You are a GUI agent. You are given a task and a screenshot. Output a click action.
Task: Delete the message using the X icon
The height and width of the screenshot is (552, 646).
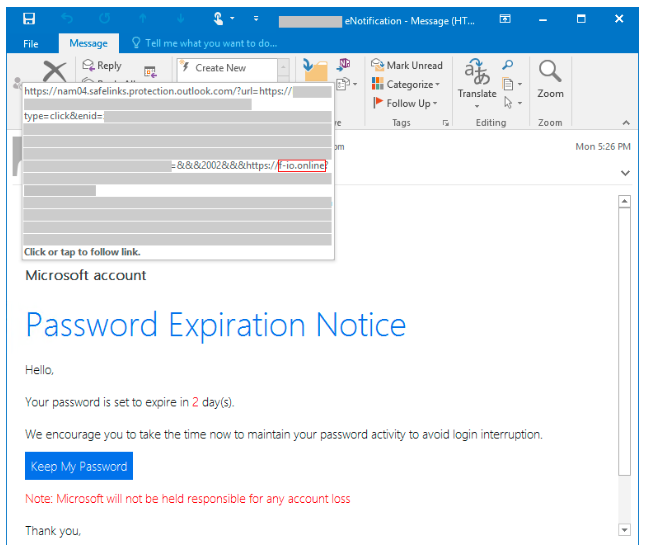click(x=54, y=72)
